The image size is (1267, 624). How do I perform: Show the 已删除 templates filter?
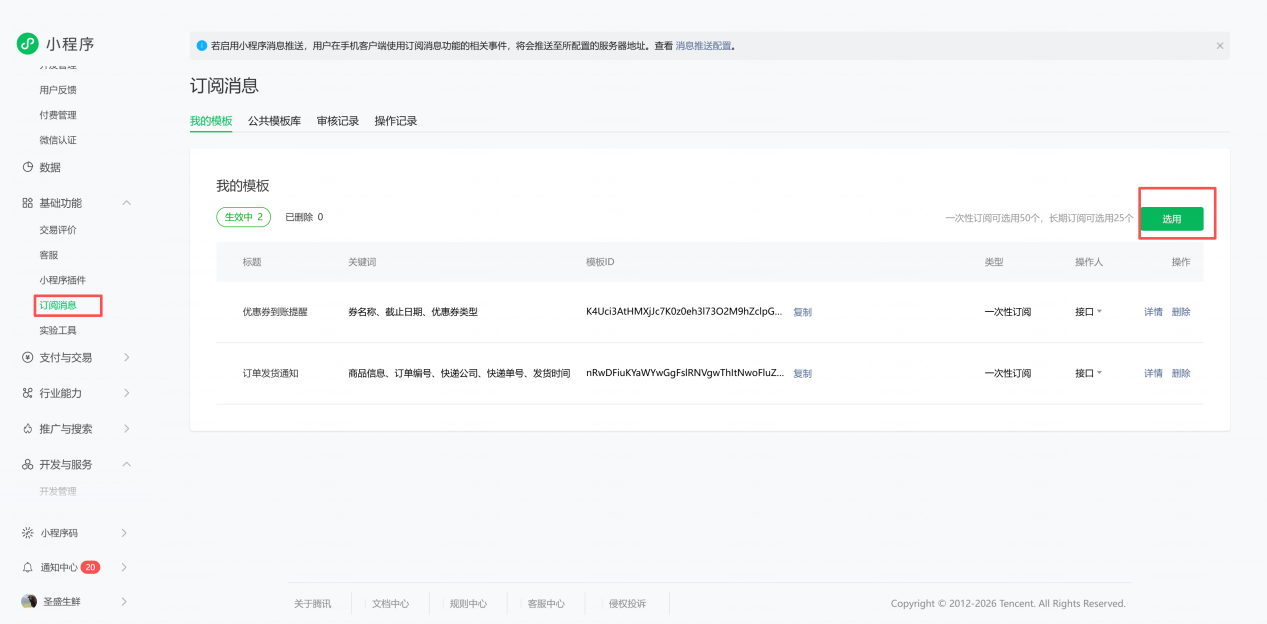coord(304,217)
